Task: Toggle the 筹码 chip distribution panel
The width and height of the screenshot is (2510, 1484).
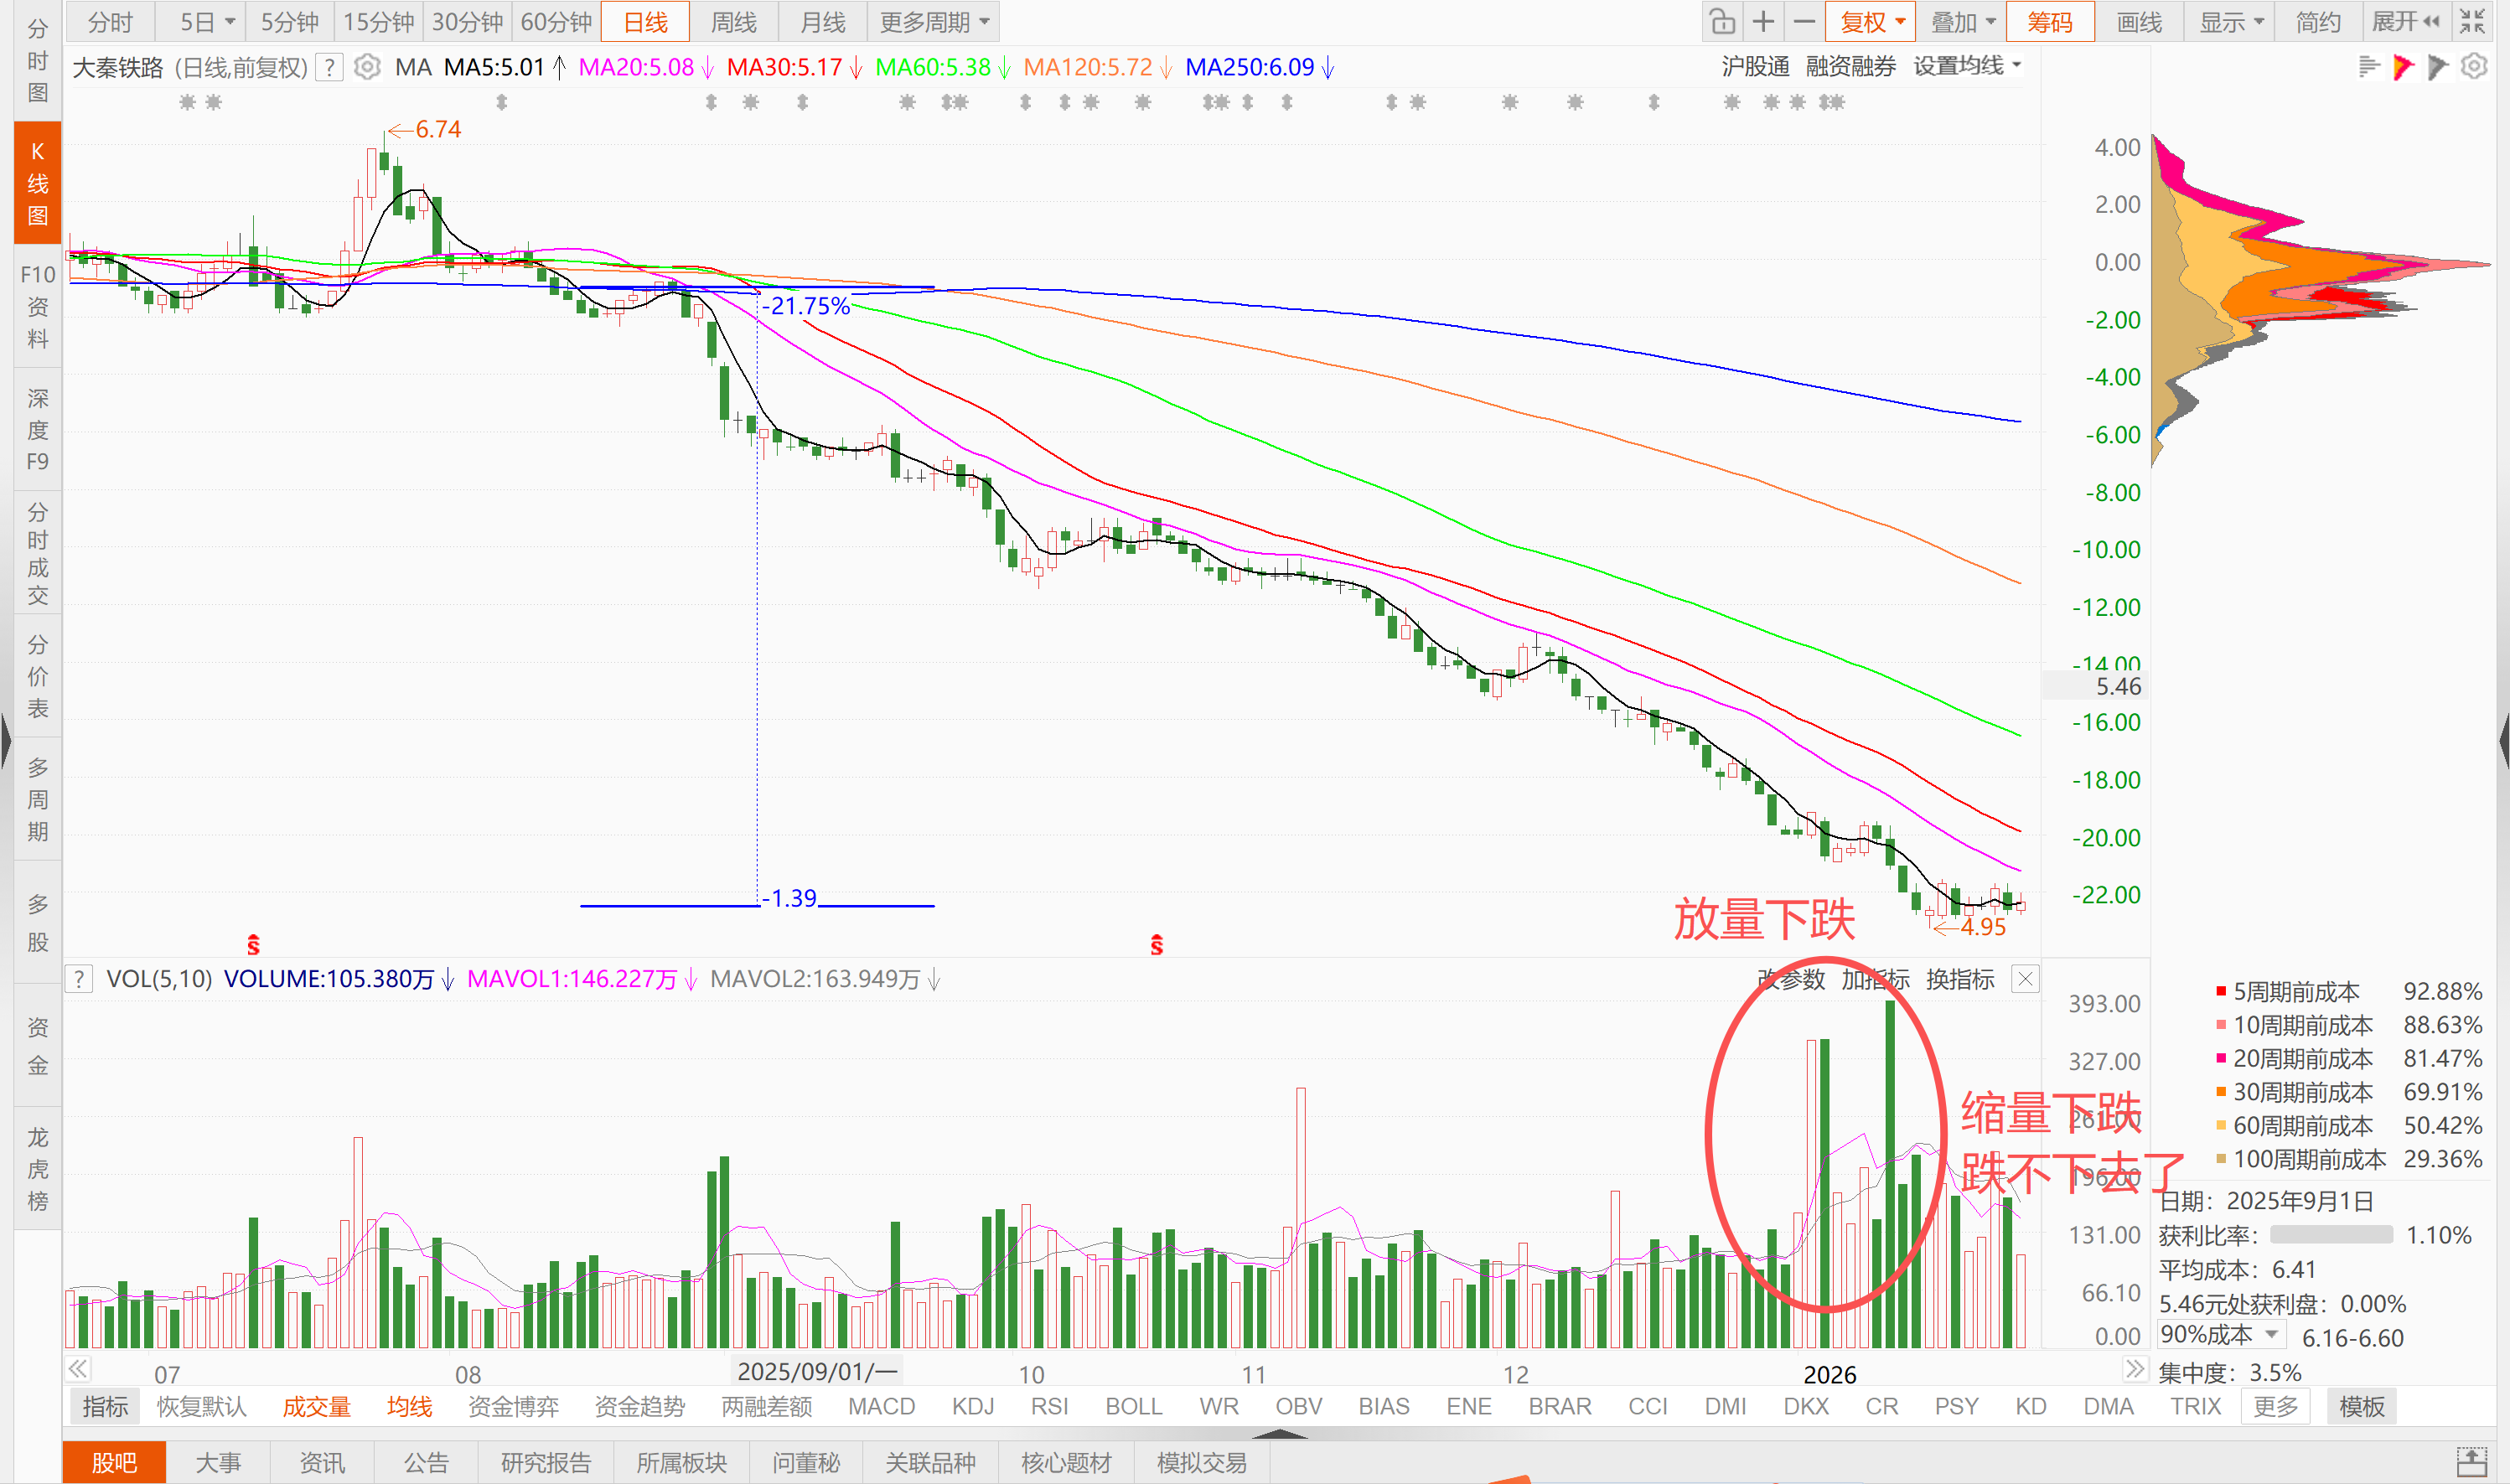Action: [x=2049, y=22]
